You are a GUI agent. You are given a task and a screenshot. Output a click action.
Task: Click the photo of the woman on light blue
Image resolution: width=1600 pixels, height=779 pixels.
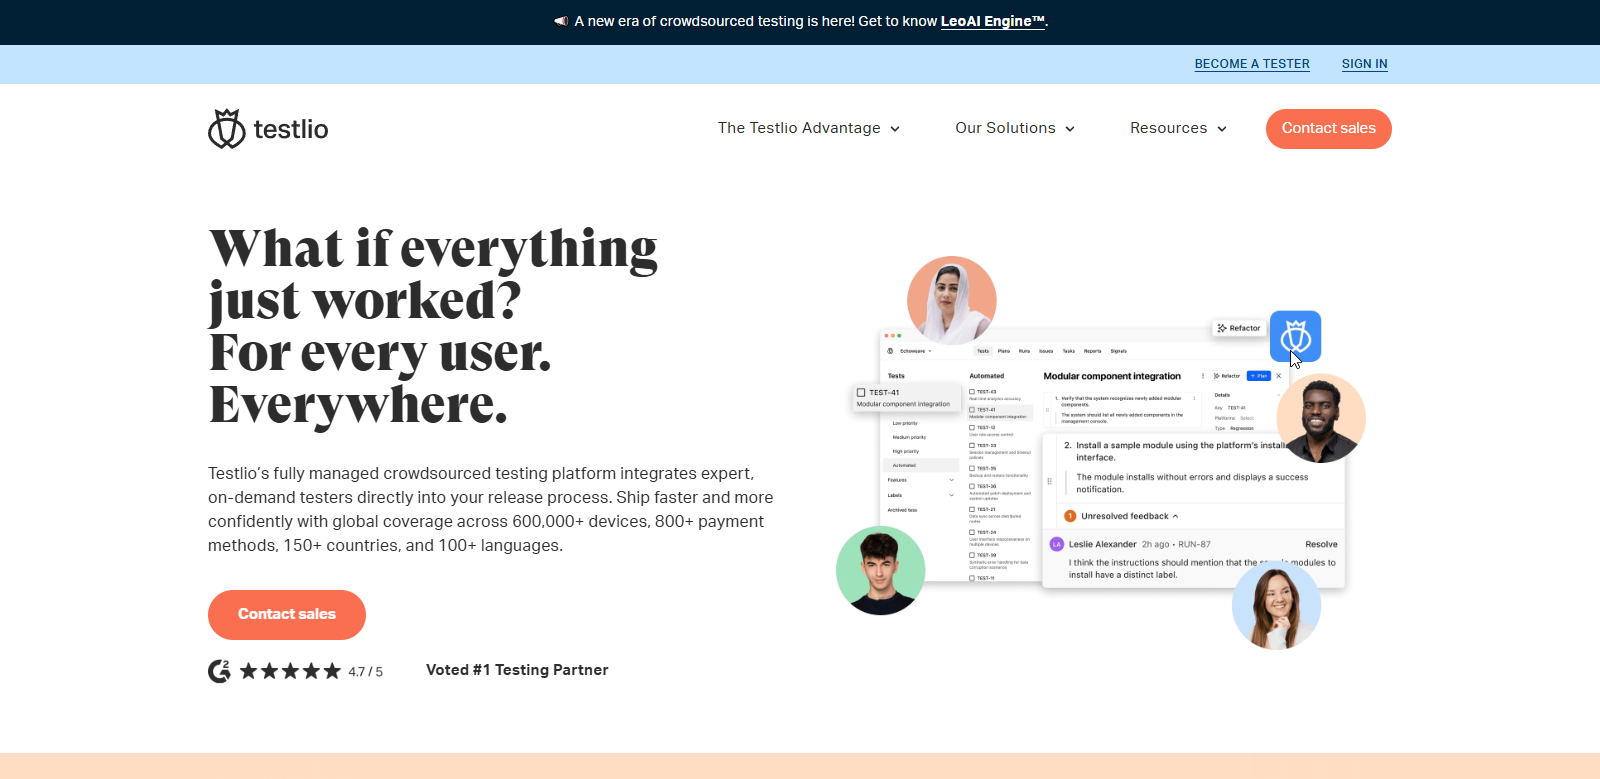[1277, 605]
